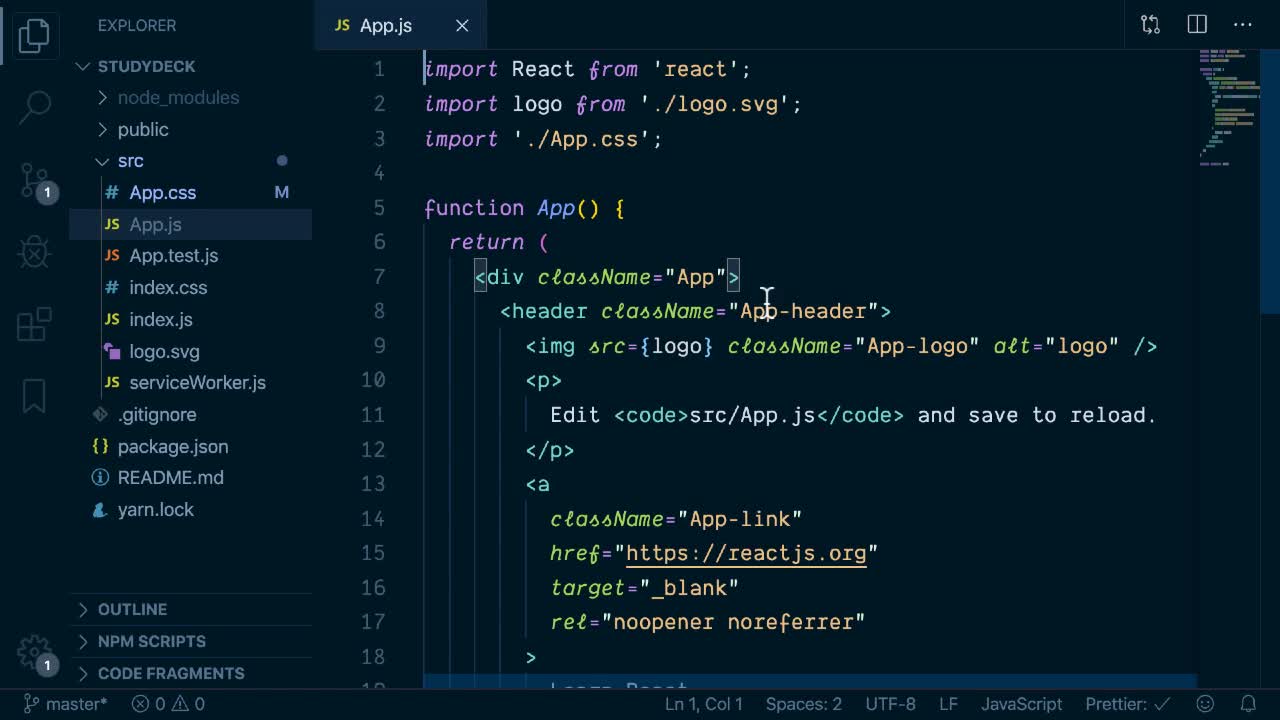Image resolution: width=1280 pixels, height=720 pixels.
Task: Open errors and warnings problems count
Action: 168,704
